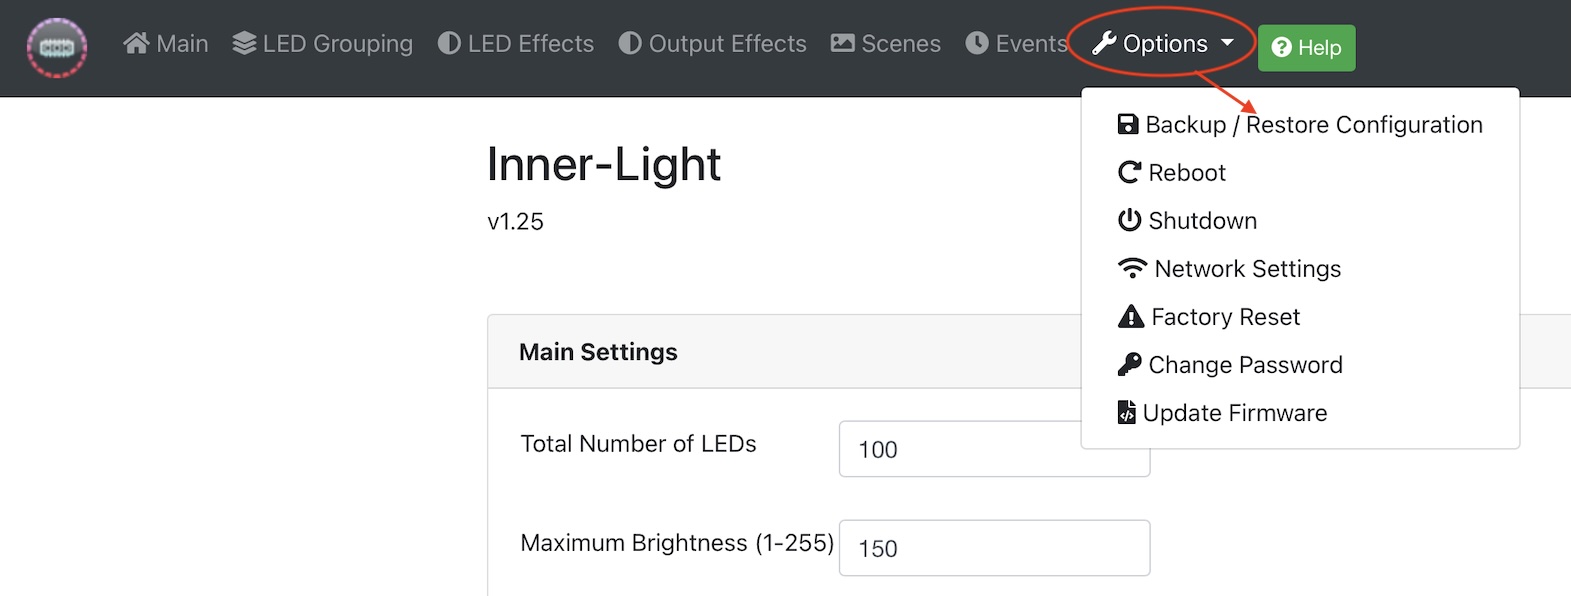This screenshot has height=596, width=1571.
Task: Click the floppy disk Backup icon
Action: (1128, 124)
